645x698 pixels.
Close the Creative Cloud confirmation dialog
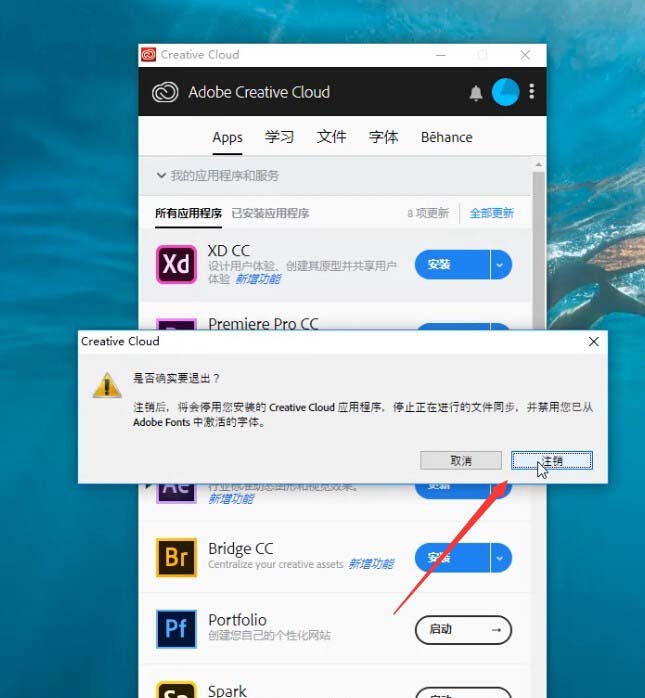593,341
